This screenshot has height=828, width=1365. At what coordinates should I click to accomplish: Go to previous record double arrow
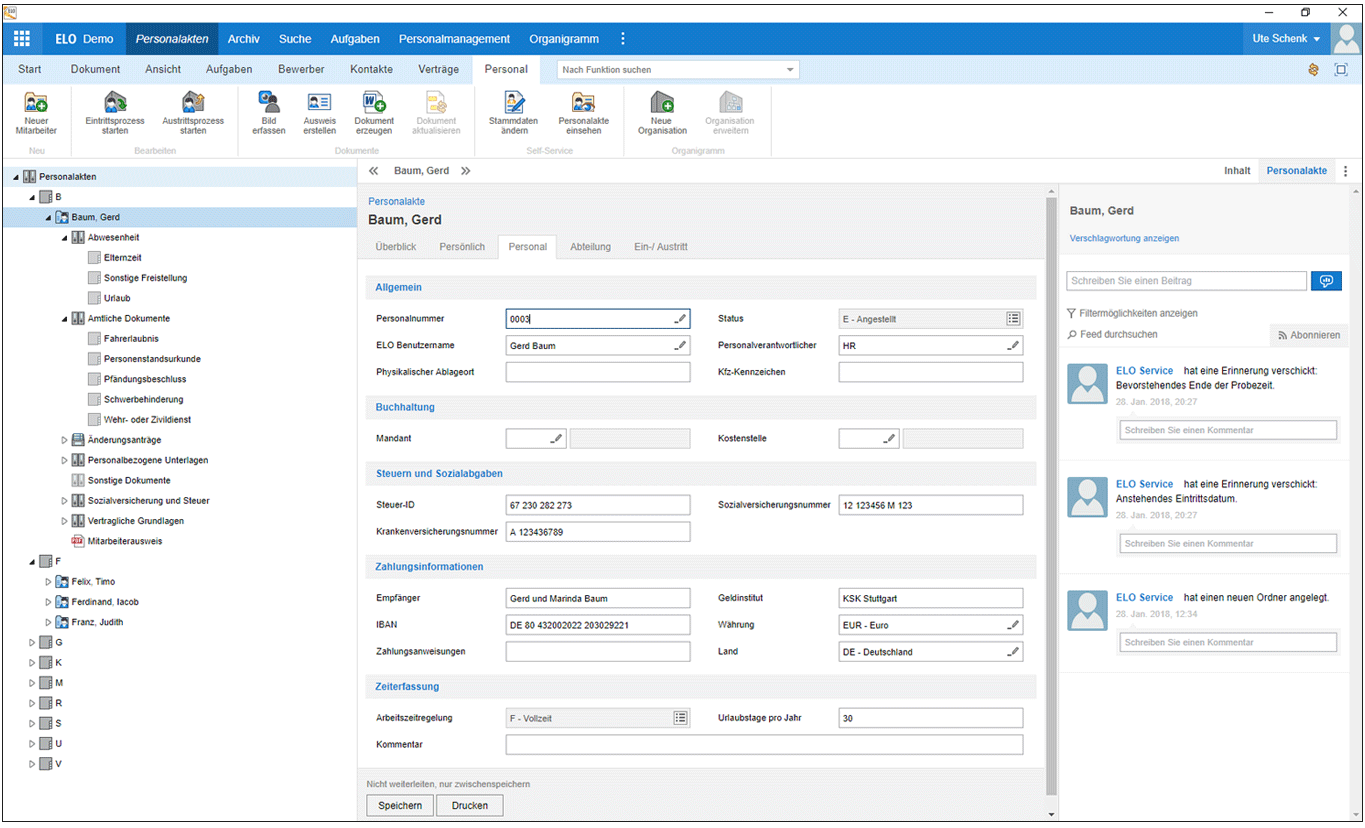click(x=374, y=171)
